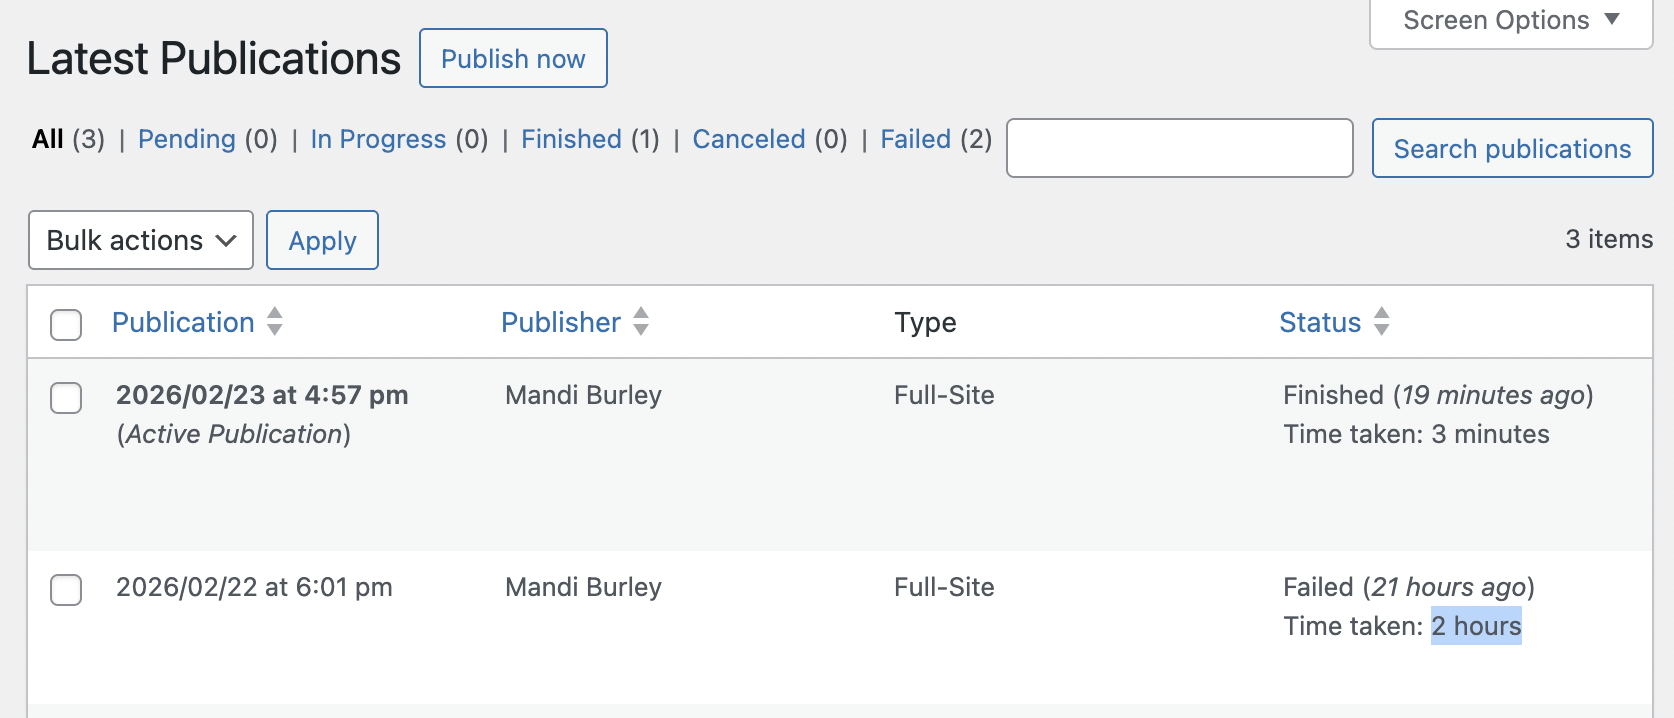Focus the publications search text field
Image resolution: width=1674 pixels, height=718 pixels.
click(x=1179, y=148)
